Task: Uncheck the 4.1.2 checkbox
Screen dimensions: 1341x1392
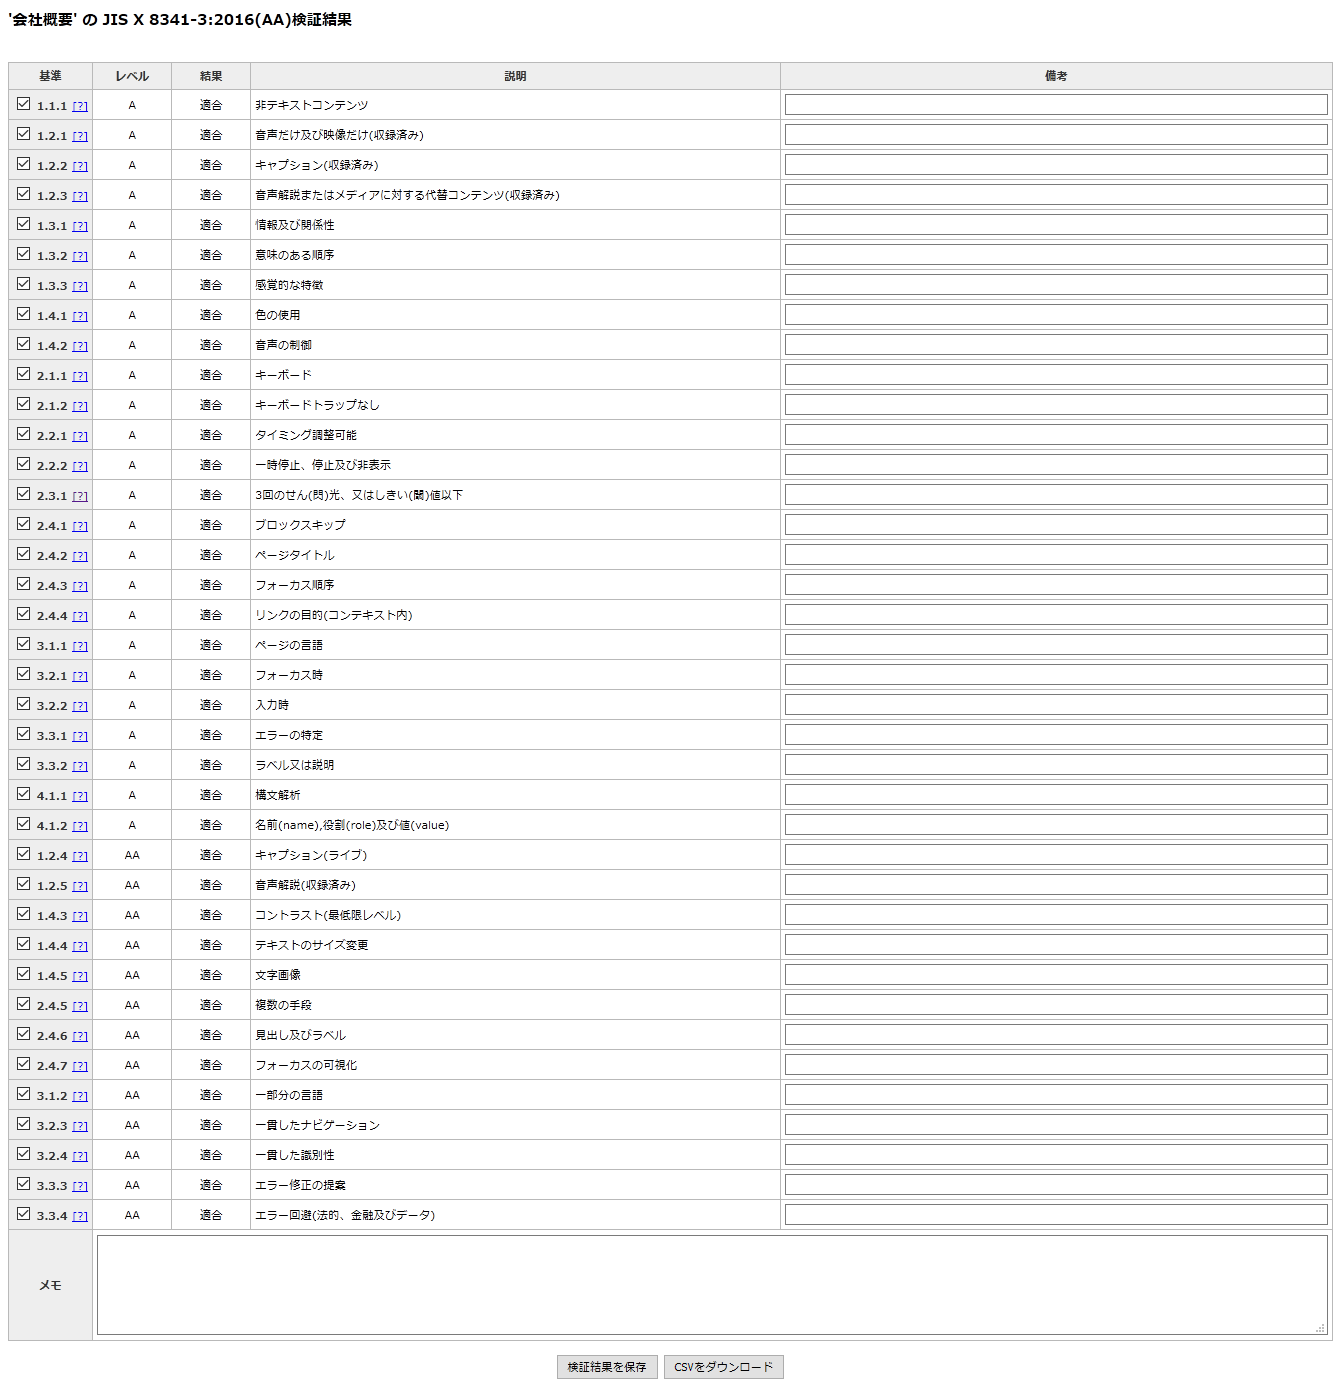Action: point(23,823)
